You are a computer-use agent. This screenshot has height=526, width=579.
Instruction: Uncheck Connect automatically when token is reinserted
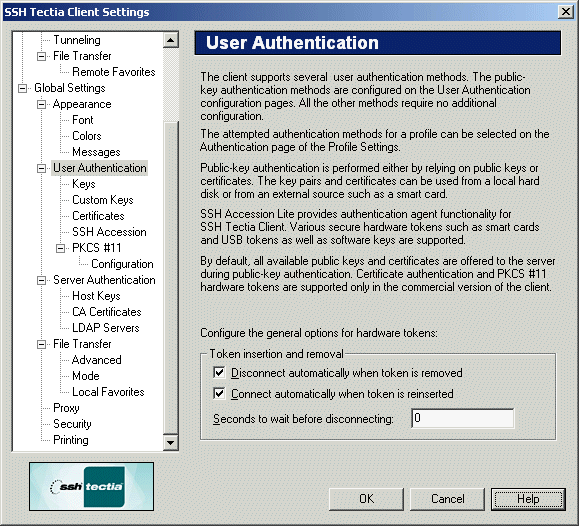tap(219, 393)
